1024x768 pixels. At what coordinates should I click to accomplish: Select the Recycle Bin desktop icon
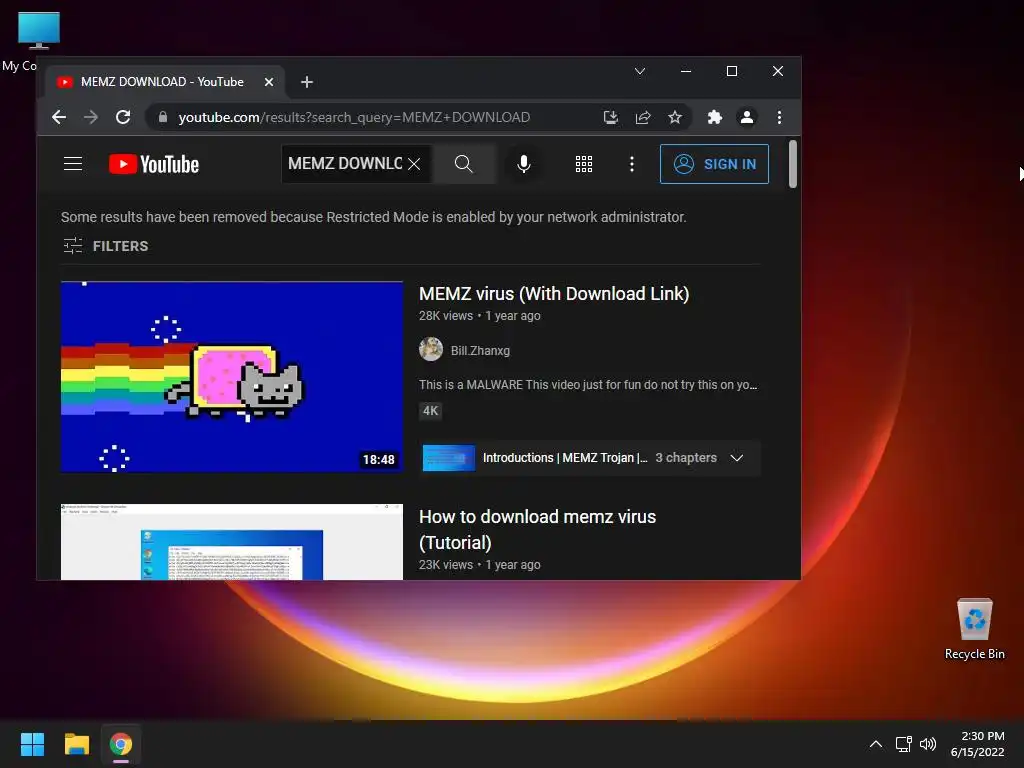[974, 629]
